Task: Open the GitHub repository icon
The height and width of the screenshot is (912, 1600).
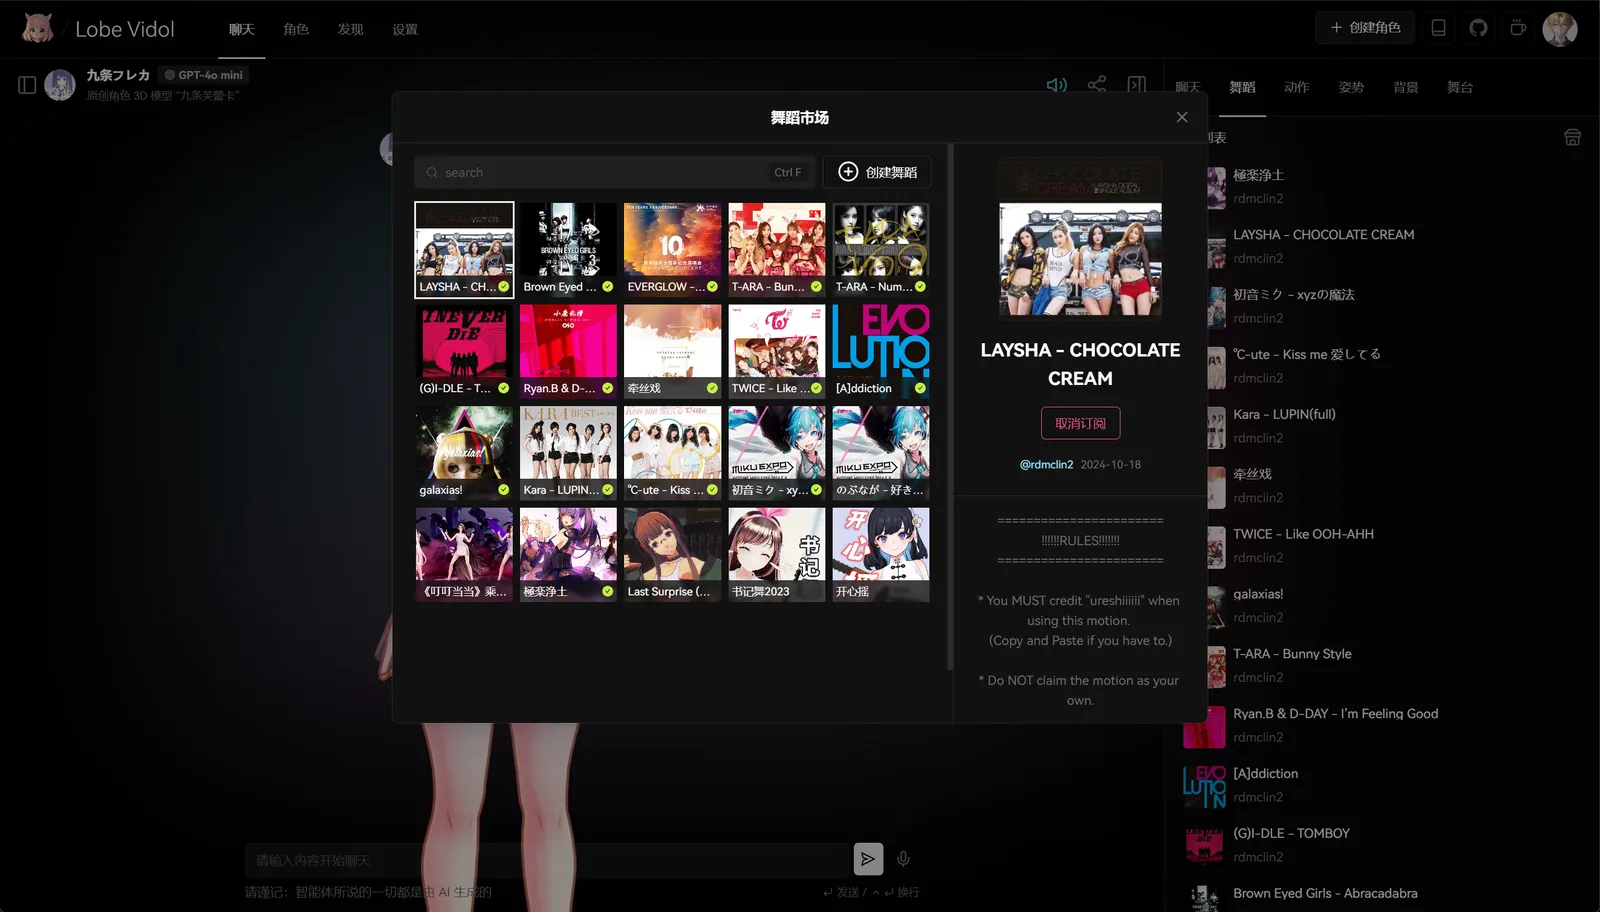Action: pos(1478,28)
